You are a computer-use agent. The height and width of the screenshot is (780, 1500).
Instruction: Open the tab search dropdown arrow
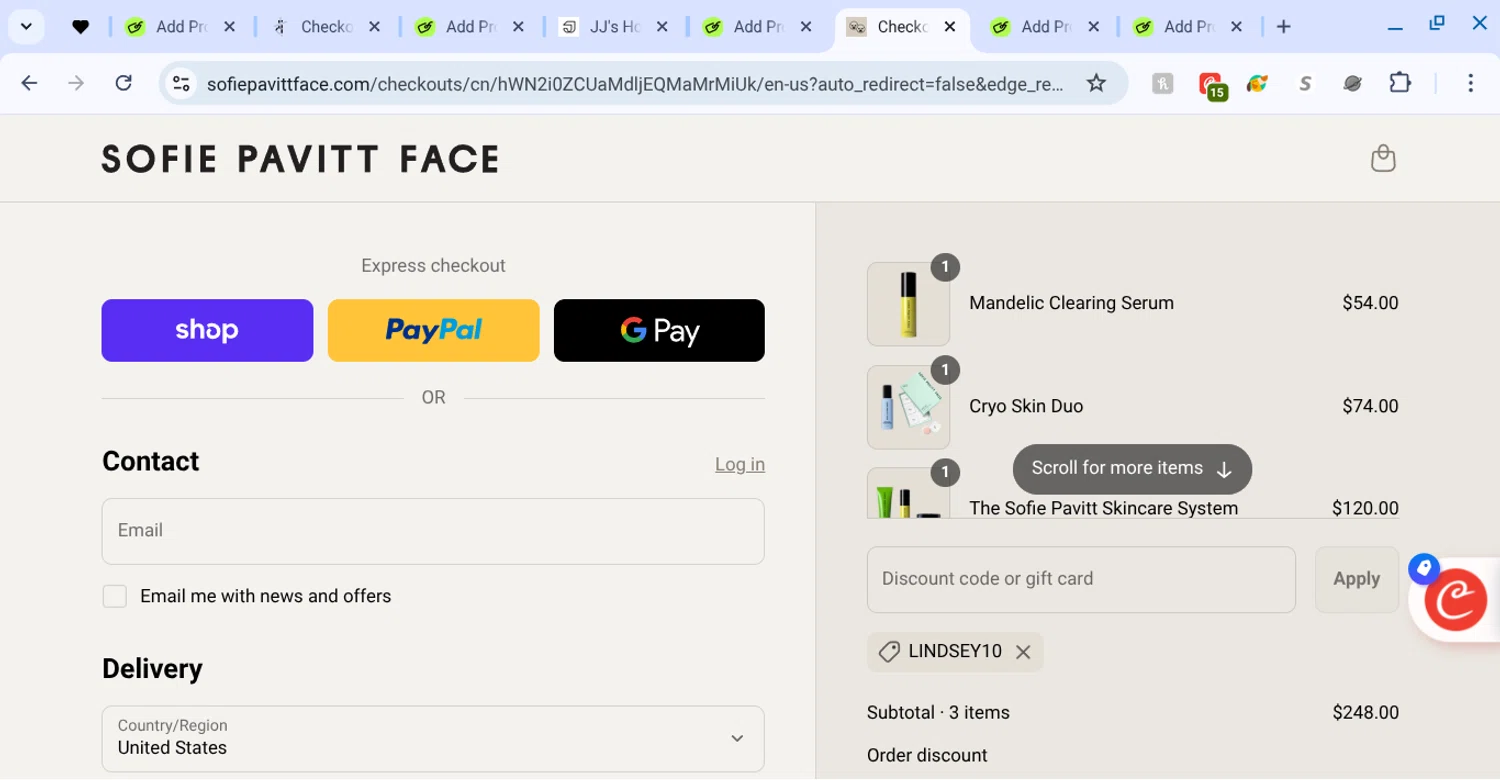27,27
